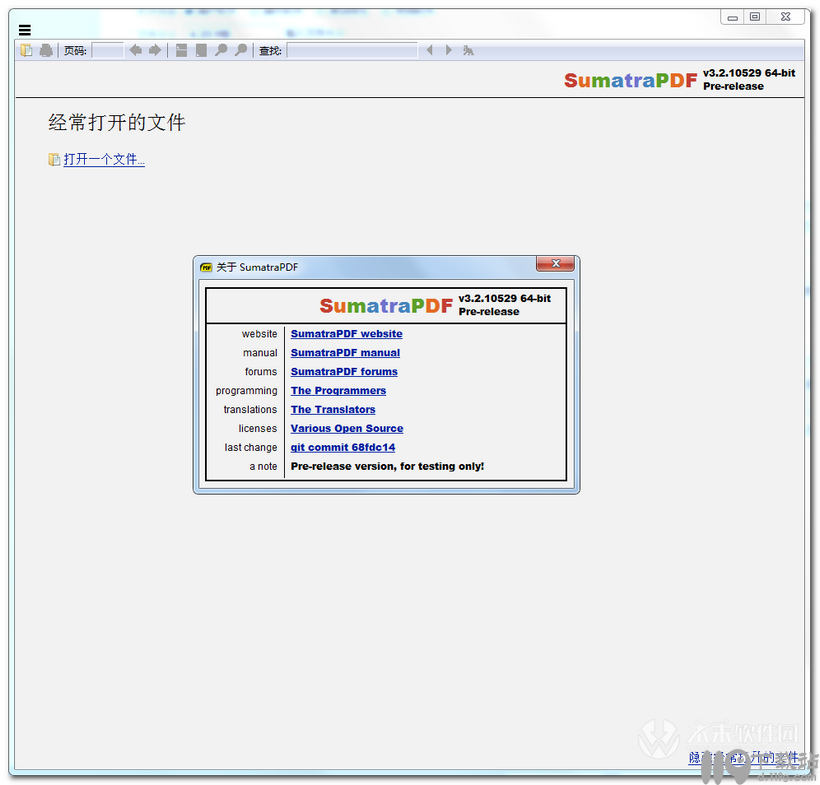Find previous match arrow
Image resolution: width=820 pixels, height=785 pixels.
tap(429, 50)
